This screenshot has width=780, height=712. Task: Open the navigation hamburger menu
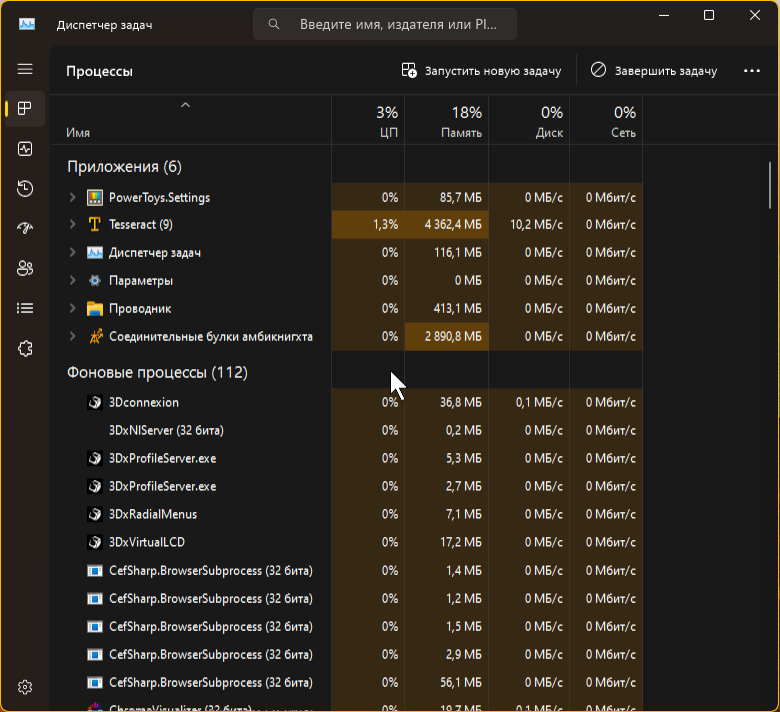pos(25,69)
